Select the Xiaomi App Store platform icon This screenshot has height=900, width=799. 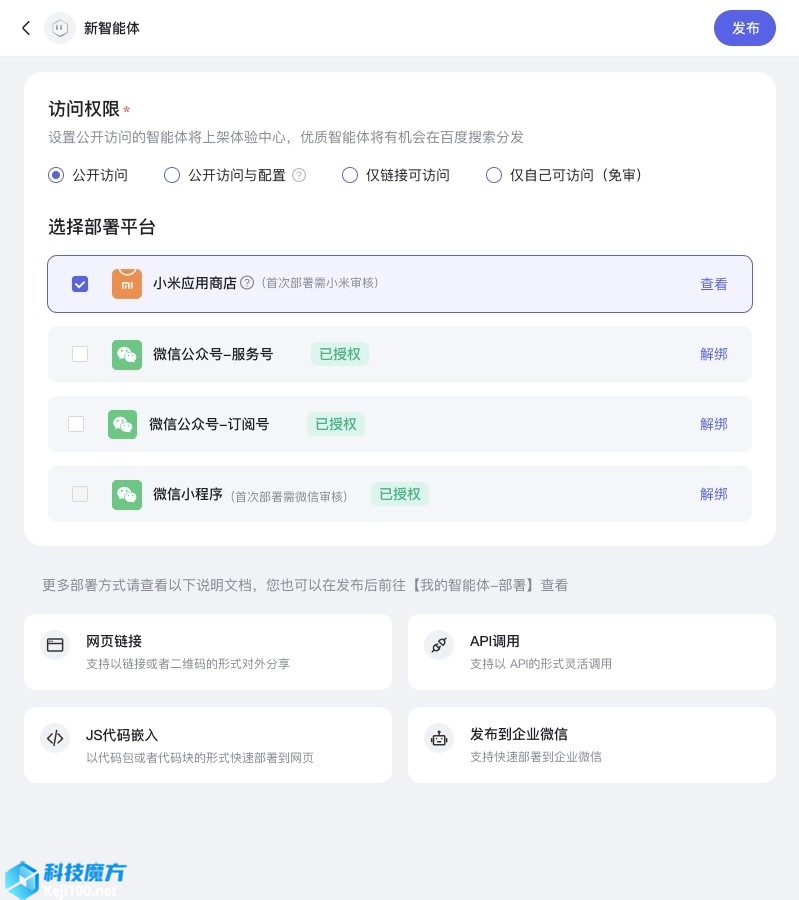[x=127, y=284]
